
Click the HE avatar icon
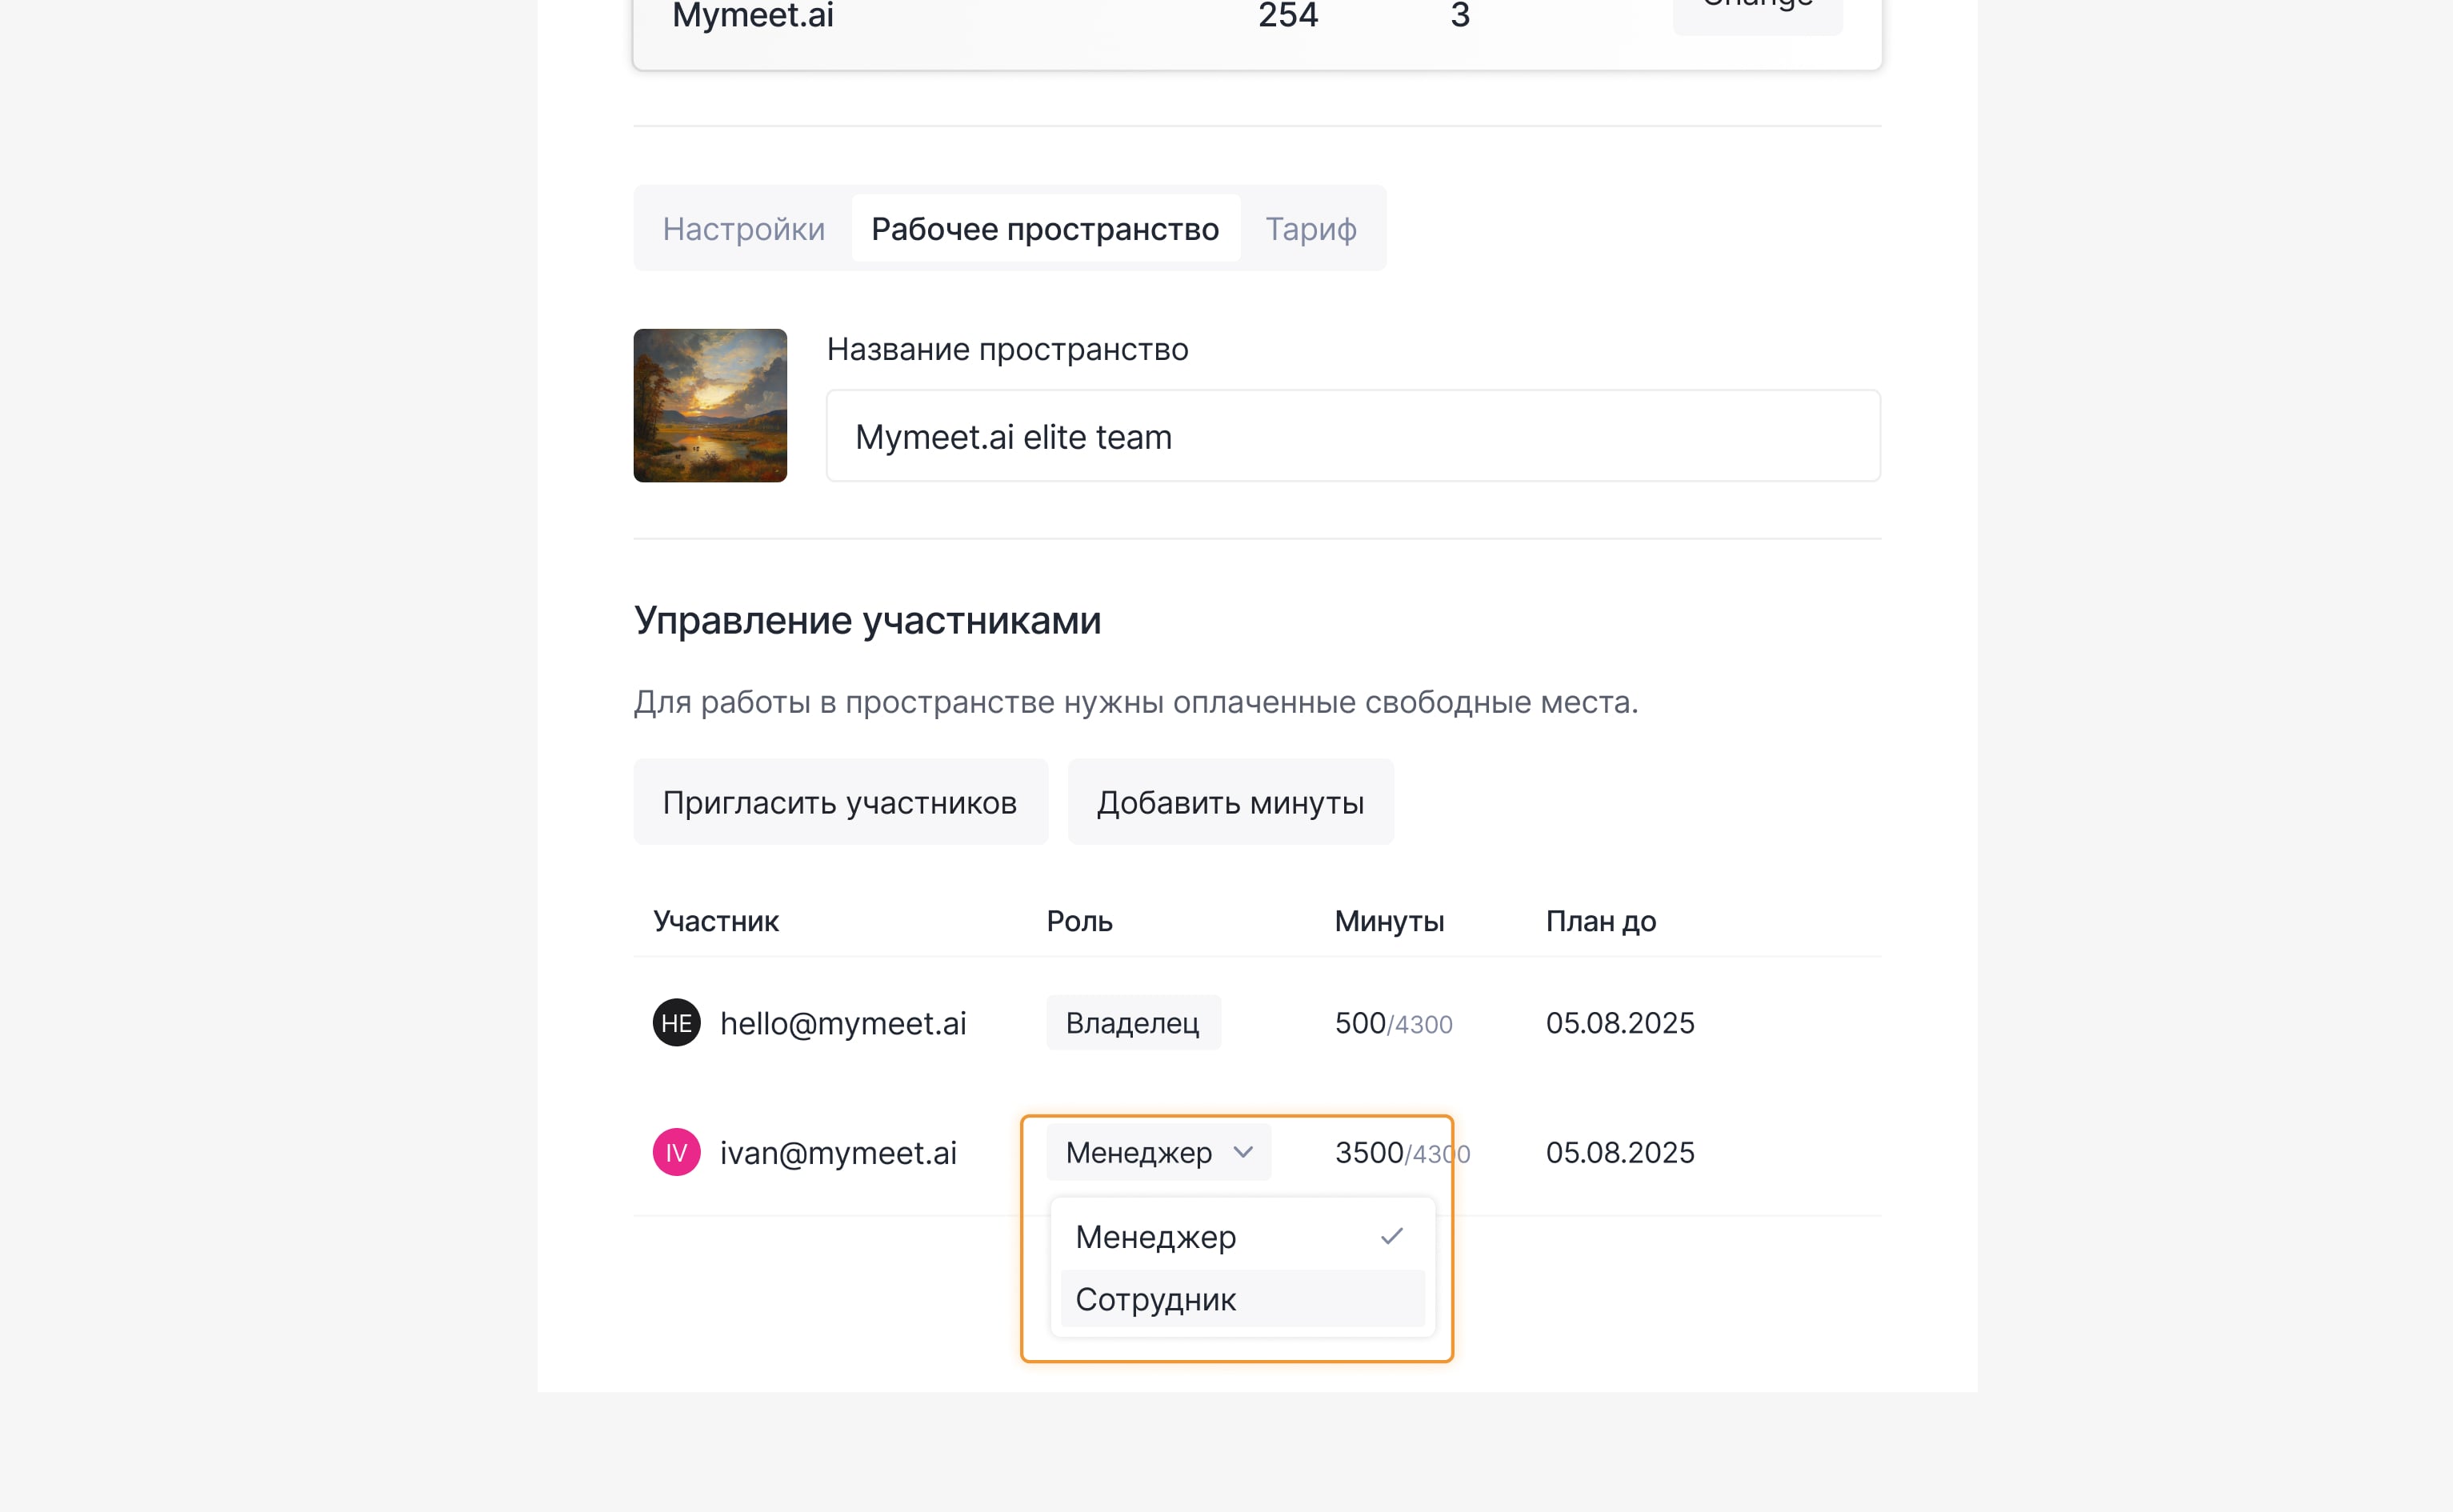676,1022
